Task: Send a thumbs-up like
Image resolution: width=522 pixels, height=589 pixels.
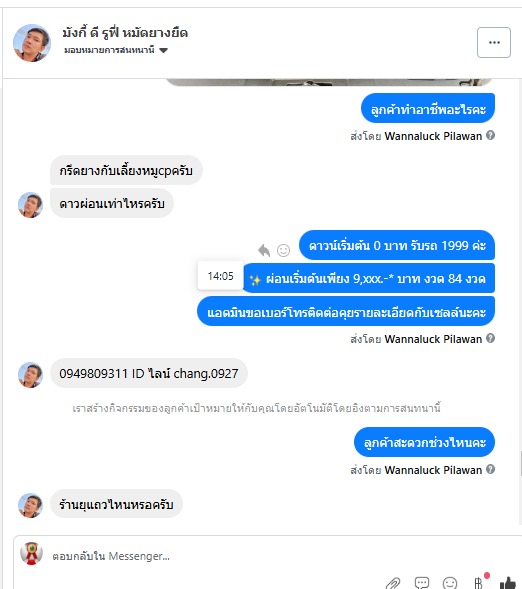Action: click(508, 583)
